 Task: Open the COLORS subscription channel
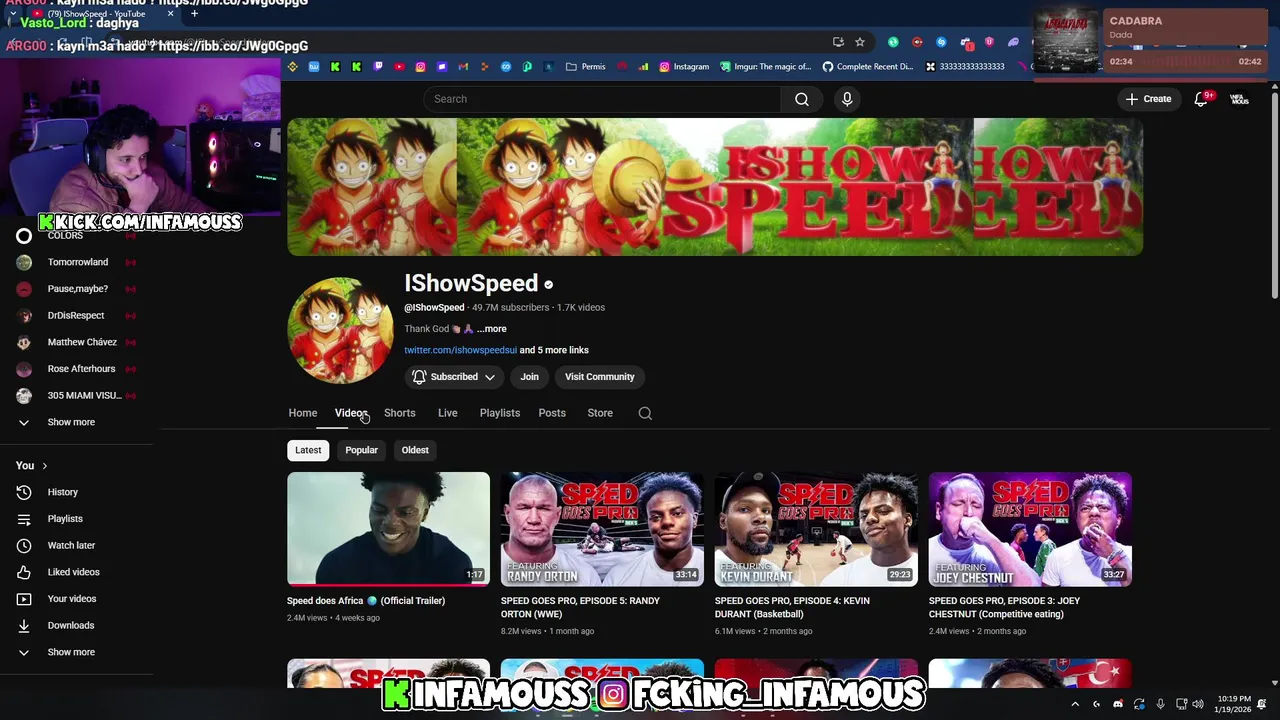65,236
